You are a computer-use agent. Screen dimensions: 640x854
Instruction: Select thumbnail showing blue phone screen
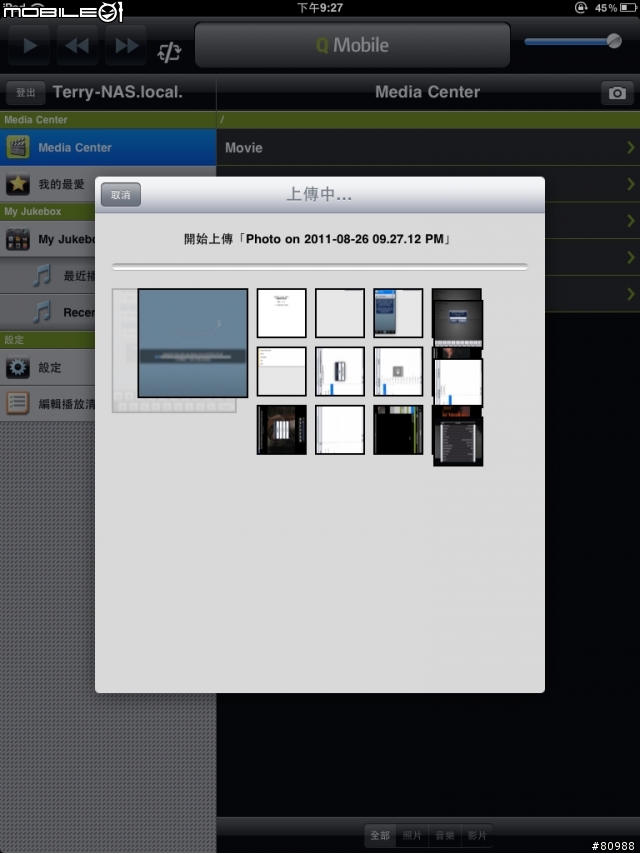(398, 313)
